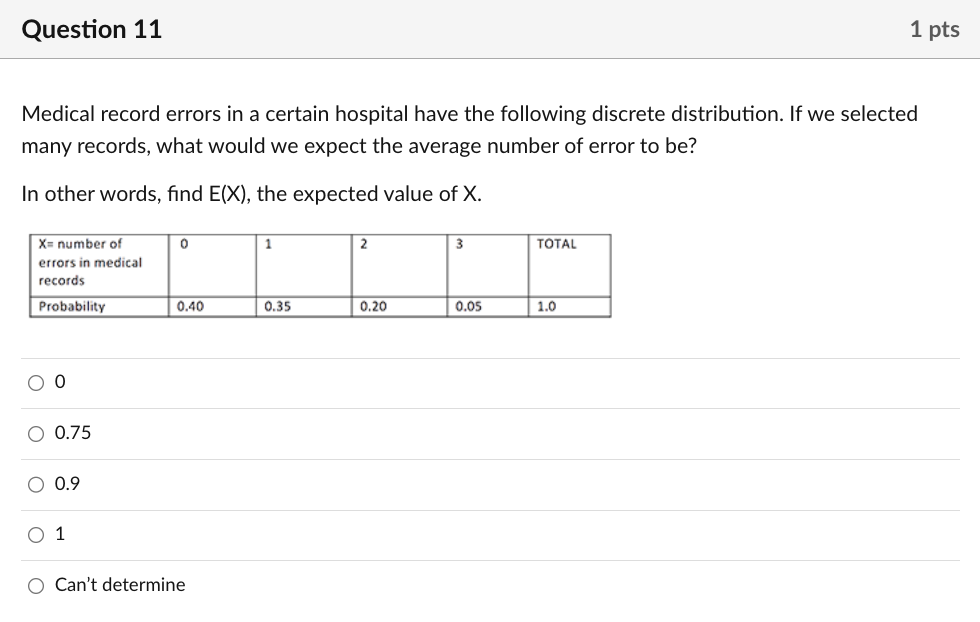The image size is (980, 622).
Task: Click the "0.9" answer label text
Action: coord(68,484)
